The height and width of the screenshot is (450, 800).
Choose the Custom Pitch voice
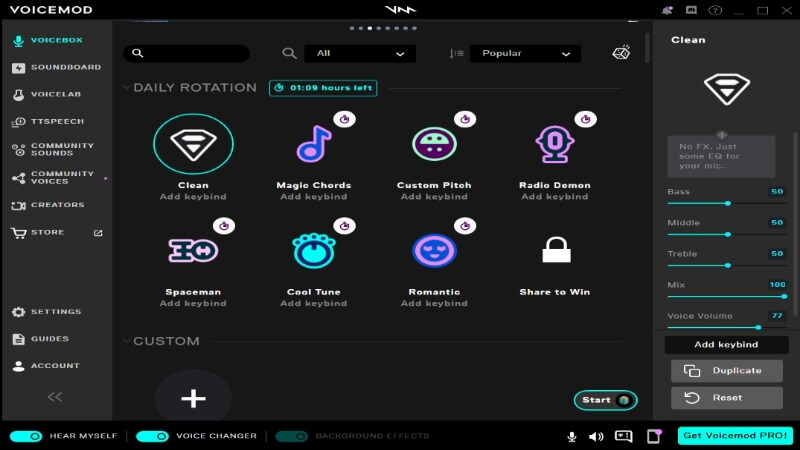pos(434,144)
